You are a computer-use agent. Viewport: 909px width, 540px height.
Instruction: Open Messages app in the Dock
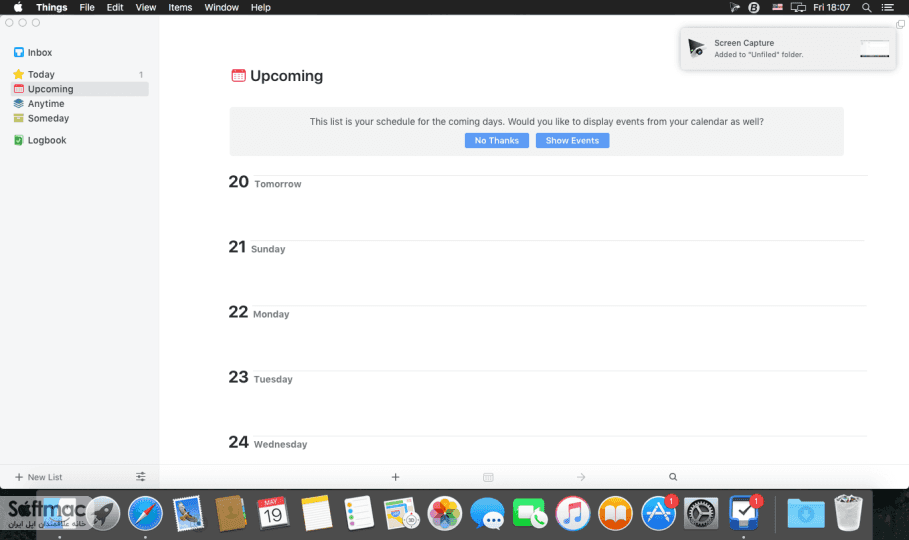[487, 514]
